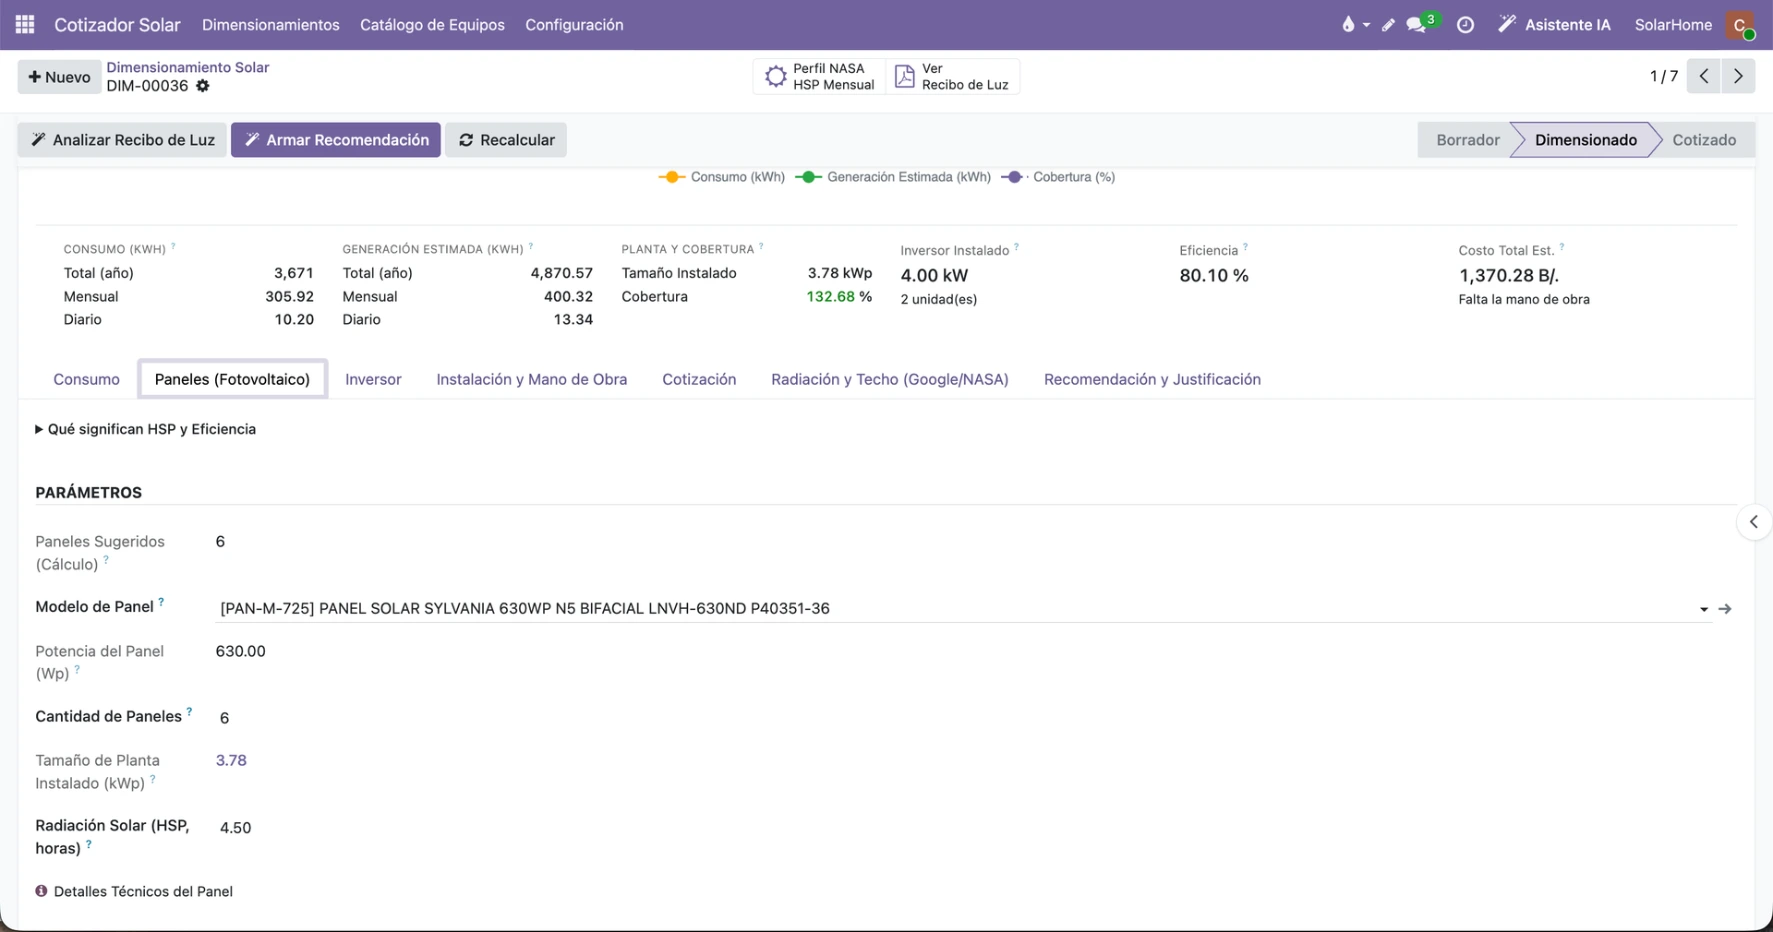
Task: Open the Dimensionamiento Solar breadcrumb link
Action: [x=188, y=67]
